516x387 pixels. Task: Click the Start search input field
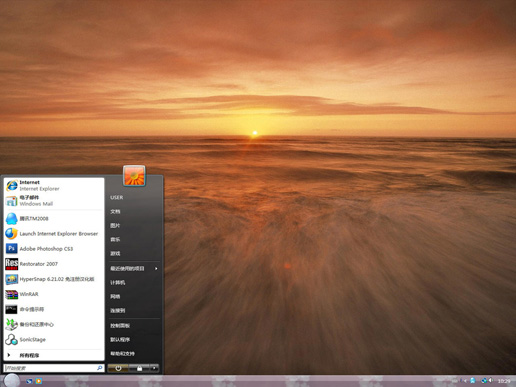(54, 368)
